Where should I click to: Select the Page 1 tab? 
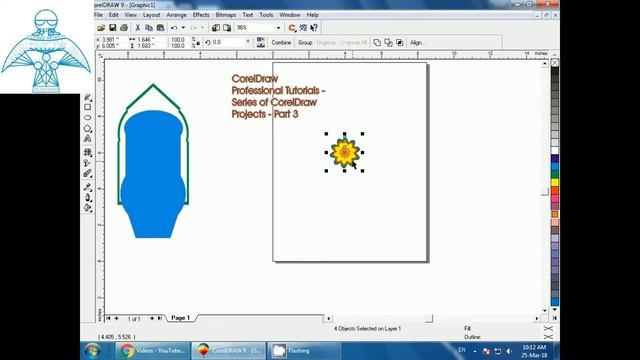coord(180,318)
